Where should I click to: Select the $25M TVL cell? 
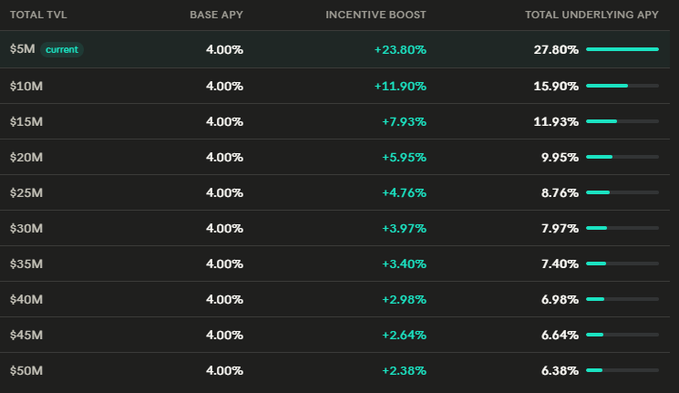[x=26, y=193]
